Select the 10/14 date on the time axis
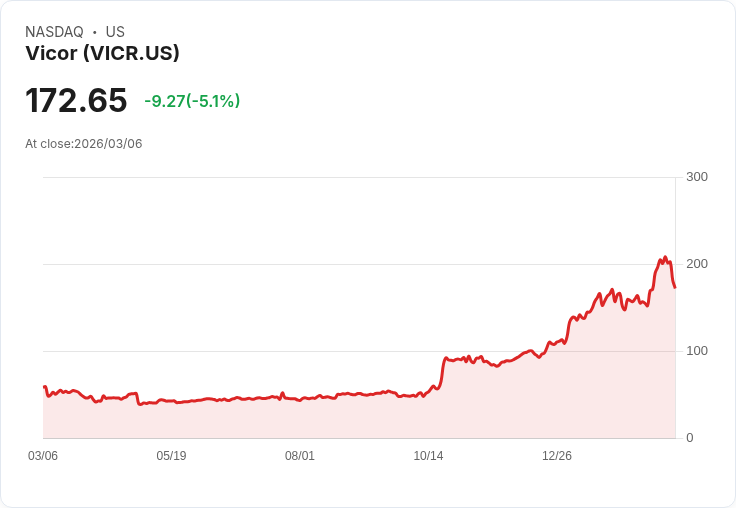Screen dimensions: 736x508 pyautogui.click(x=428, y=456)
